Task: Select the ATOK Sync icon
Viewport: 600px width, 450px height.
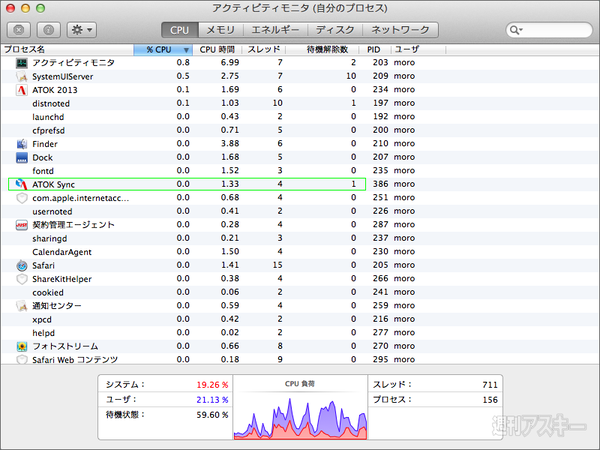Action: 22,184
